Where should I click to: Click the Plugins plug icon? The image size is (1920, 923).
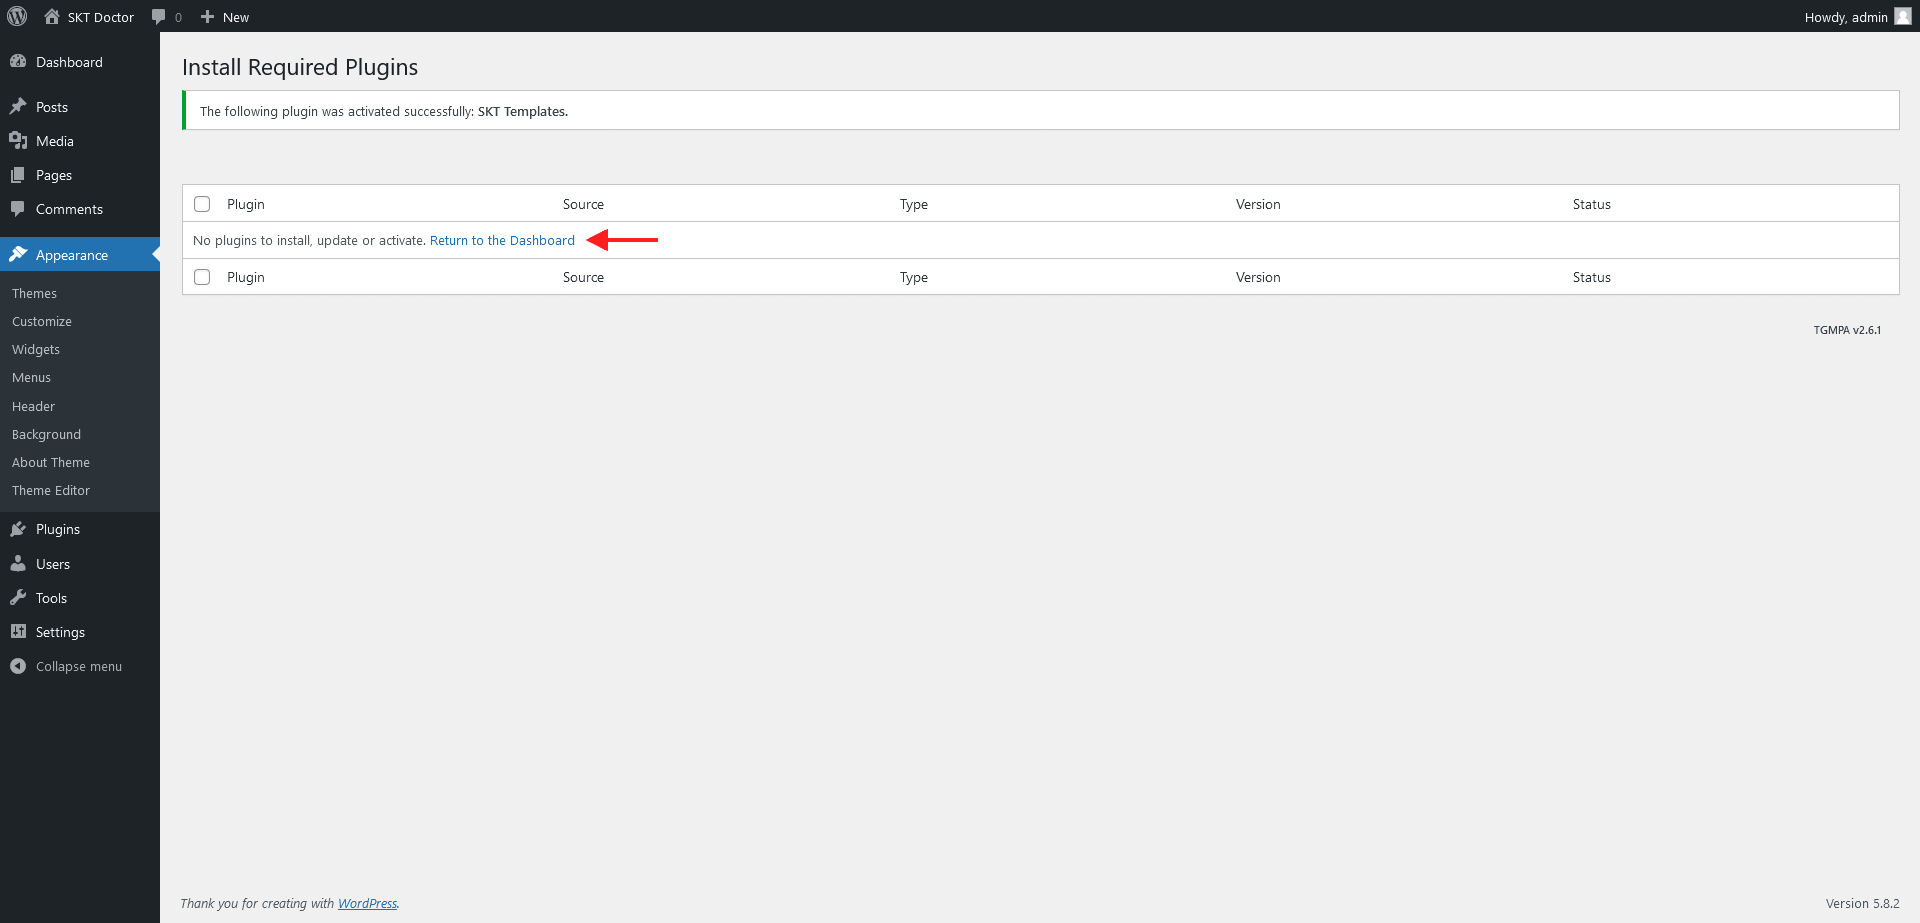coord(18,529)
